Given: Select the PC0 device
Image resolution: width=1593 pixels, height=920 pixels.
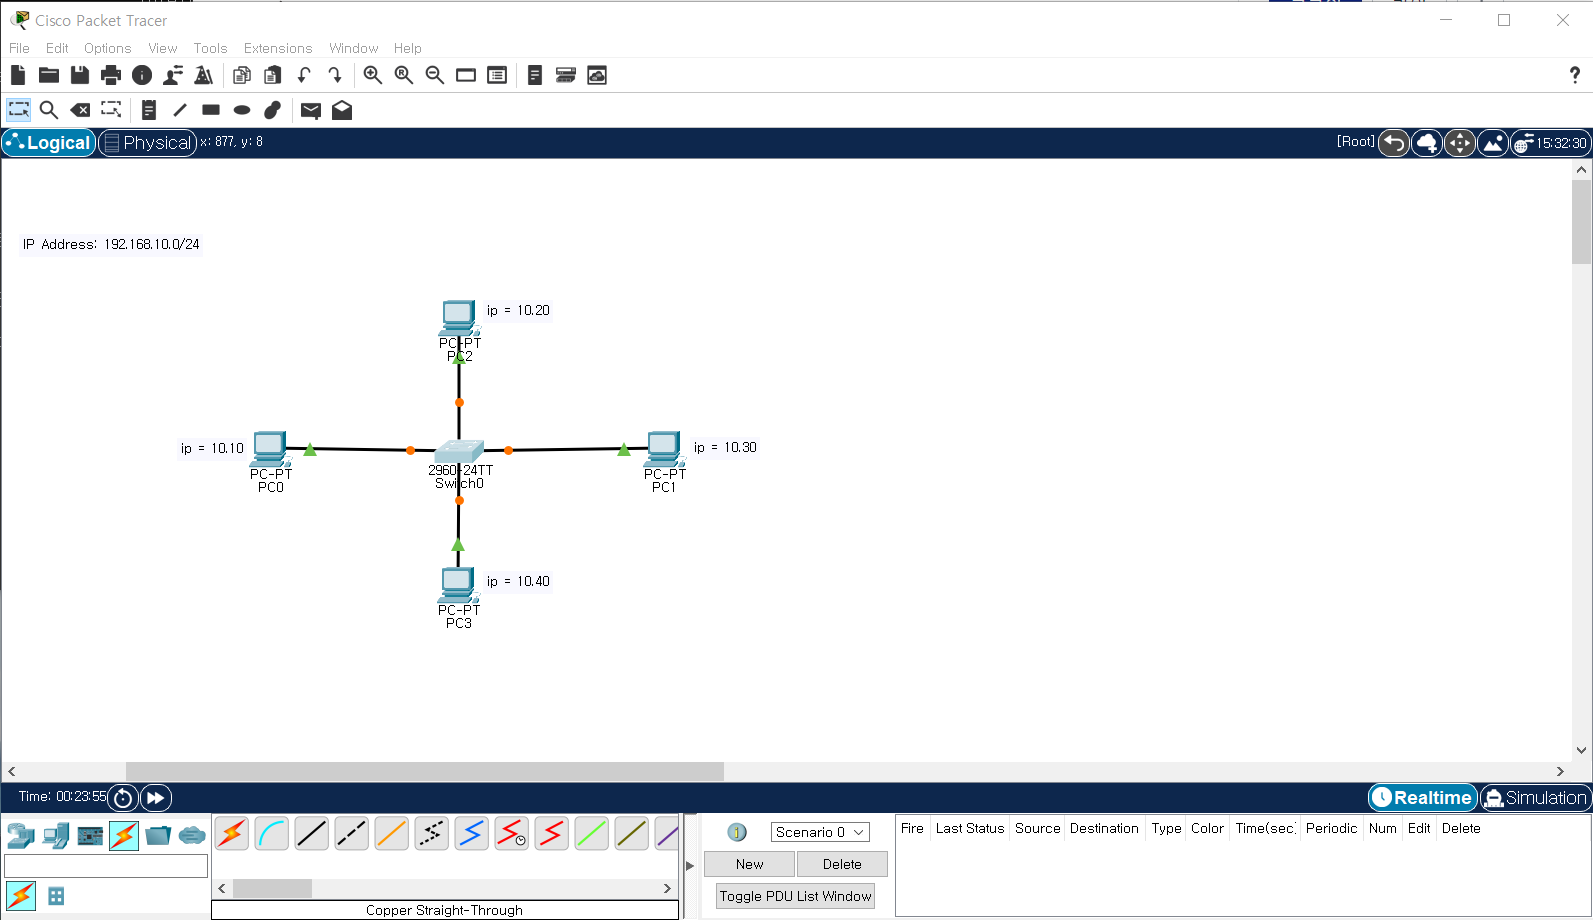Looking at the screenshot, I should pos(270,449).
